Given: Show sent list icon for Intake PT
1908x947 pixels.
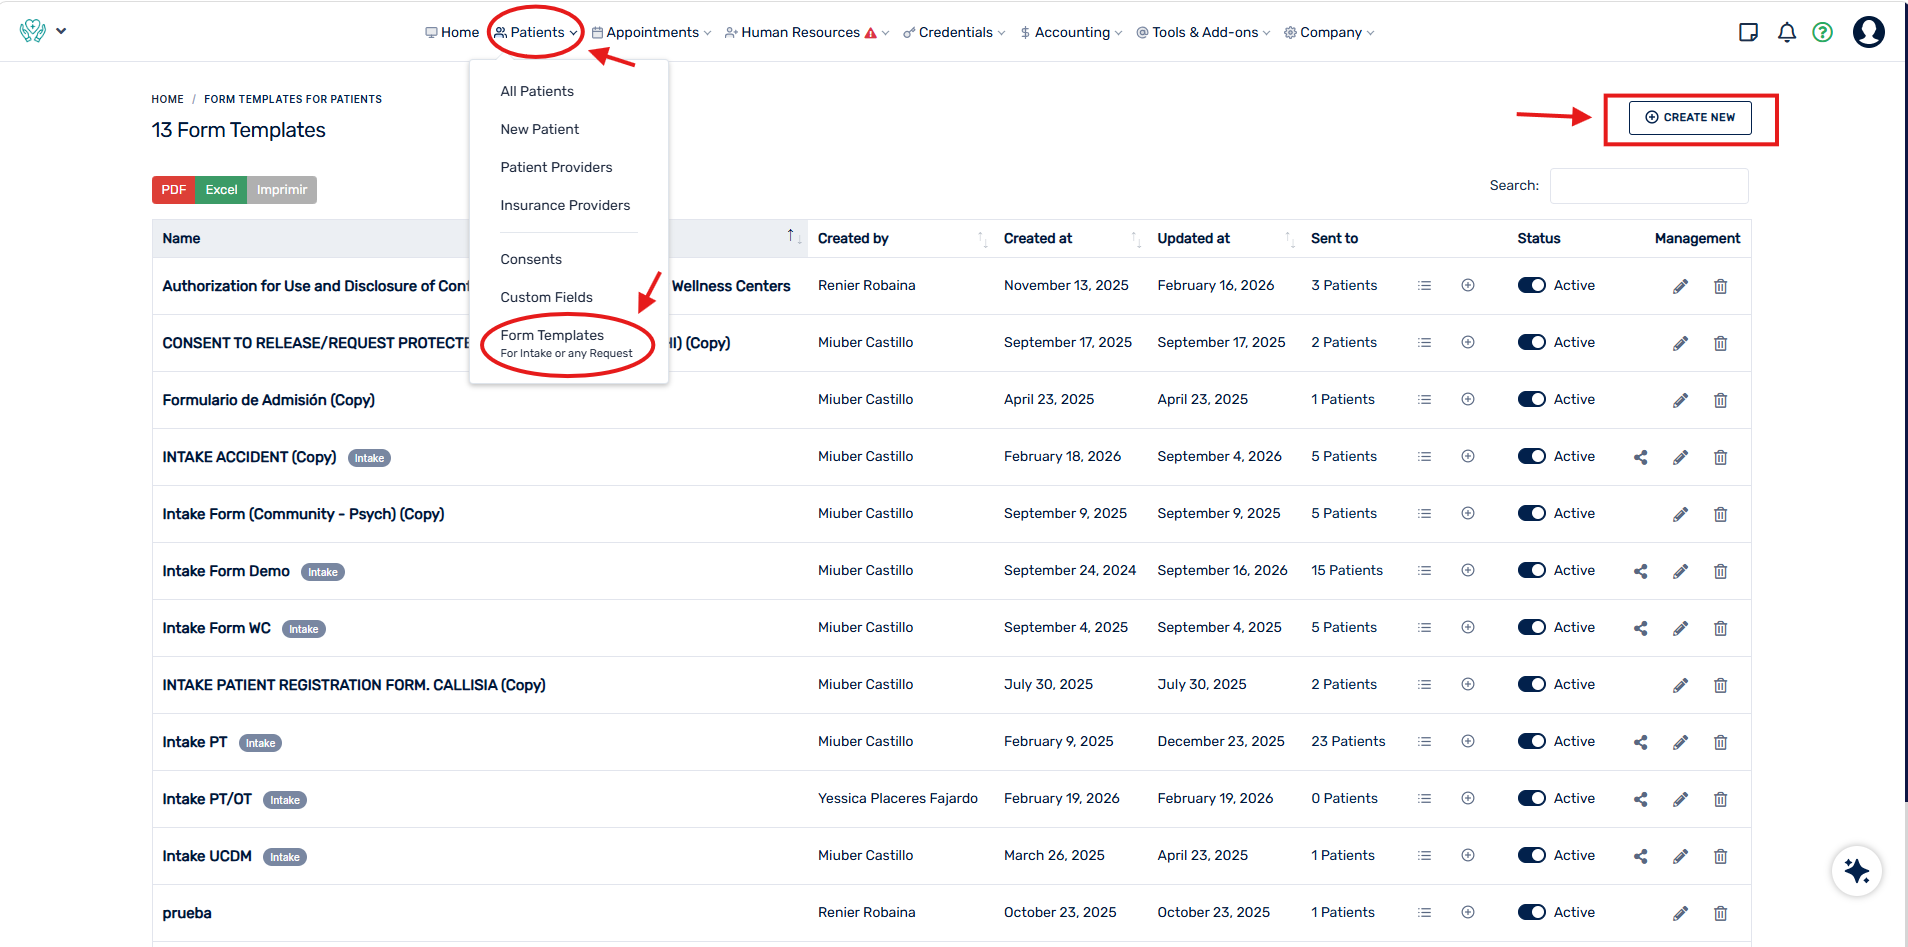Looking at the screenshot, I should pyautogui.click(x=1425, y=742).
